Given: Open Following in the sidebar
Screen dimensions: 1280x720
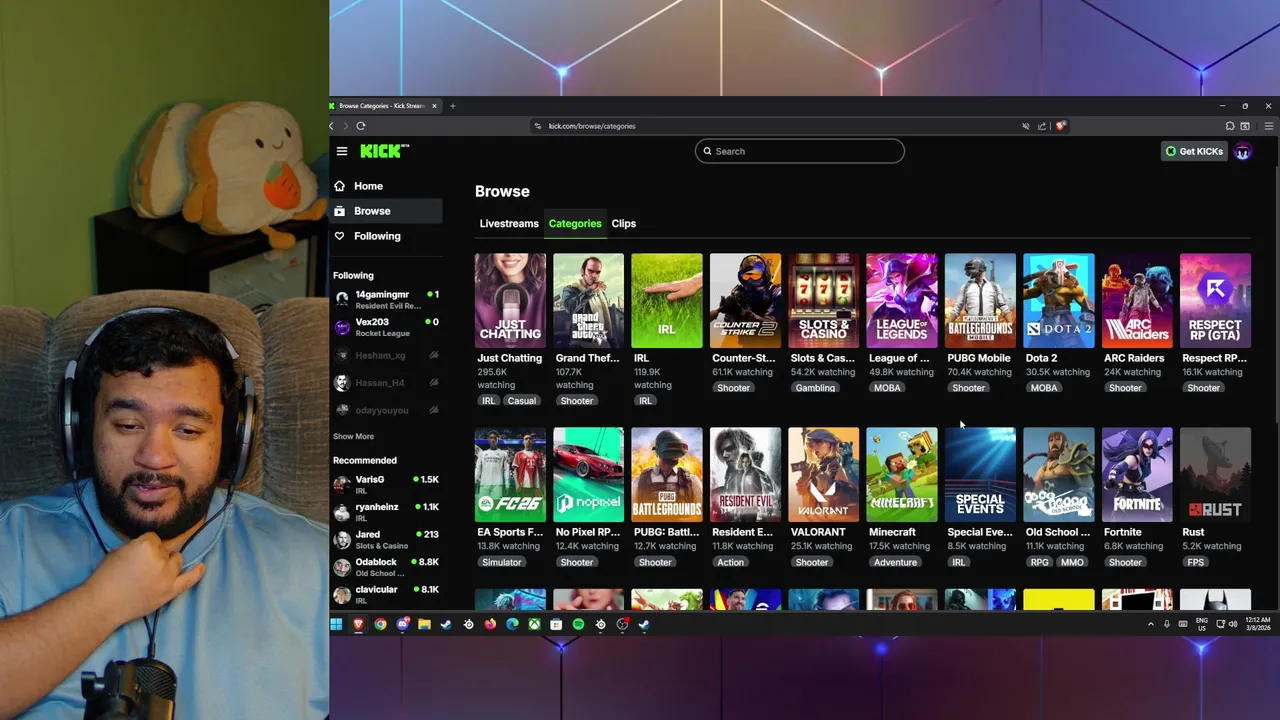Looking at the screenshot, I should (x=386, y=236).
